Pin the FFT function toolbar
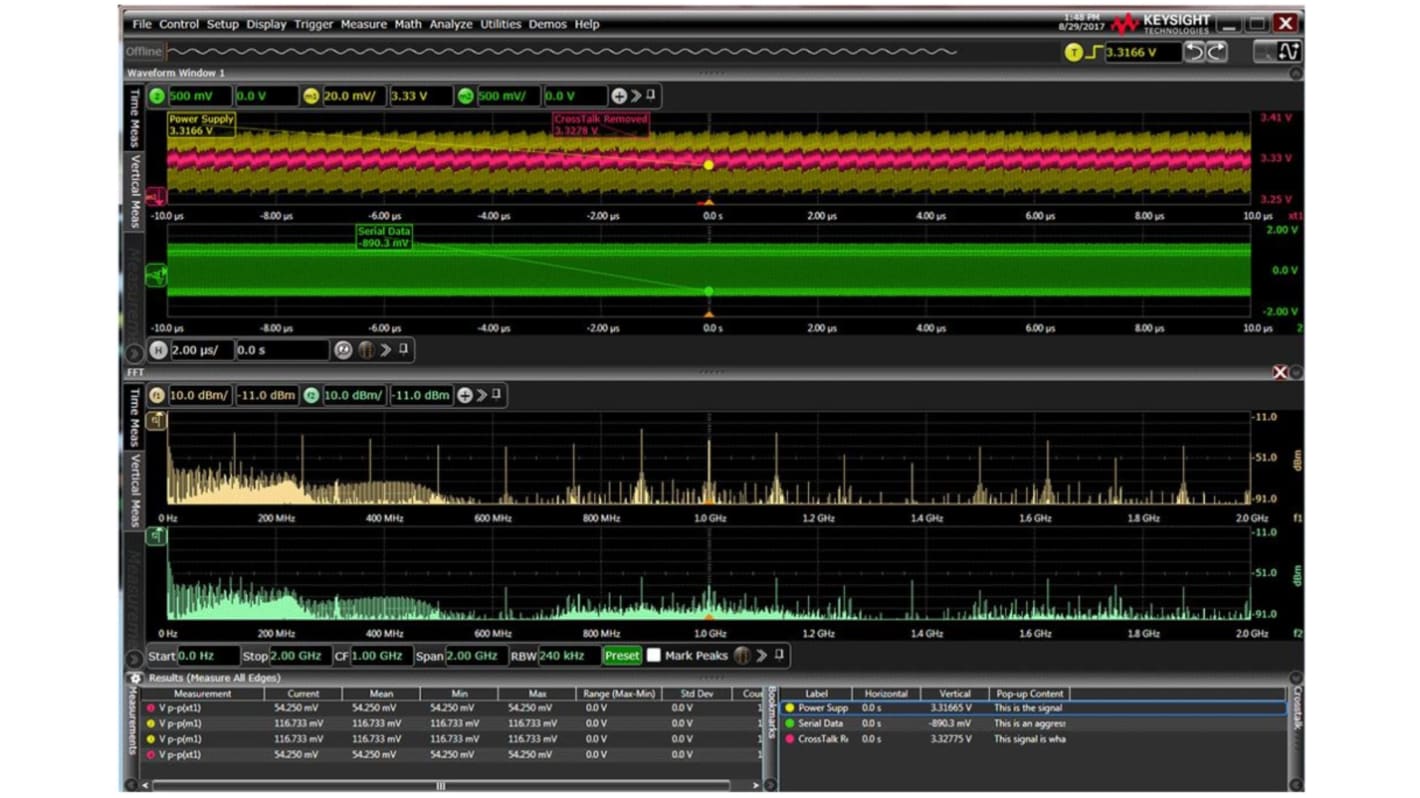 point(497,394)
